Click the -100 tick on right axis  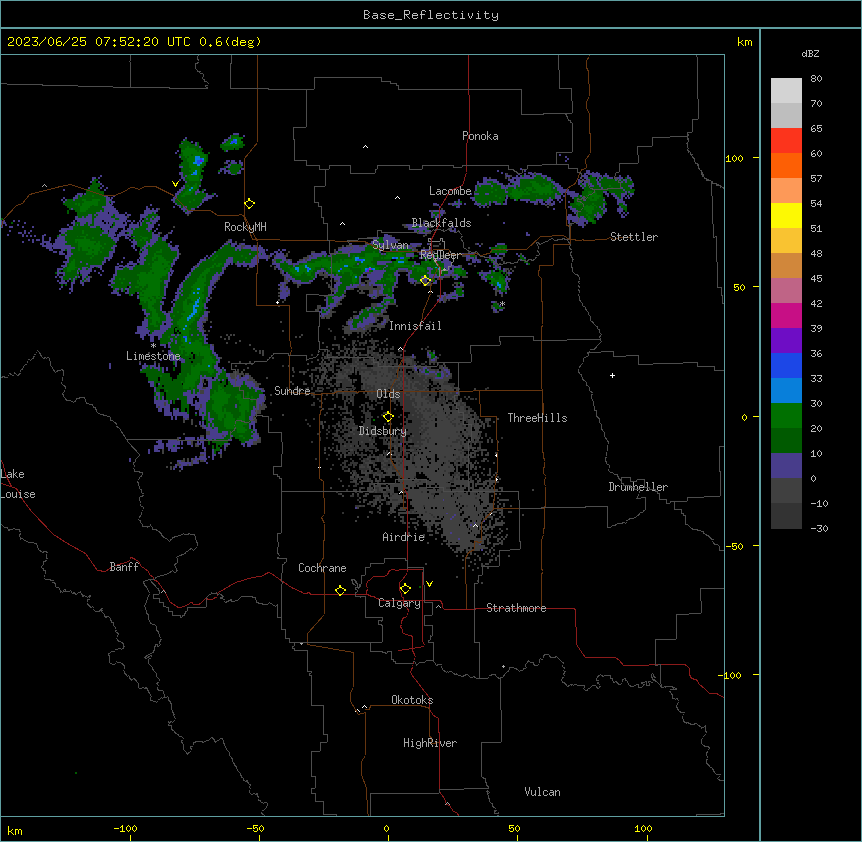[731, 675]
